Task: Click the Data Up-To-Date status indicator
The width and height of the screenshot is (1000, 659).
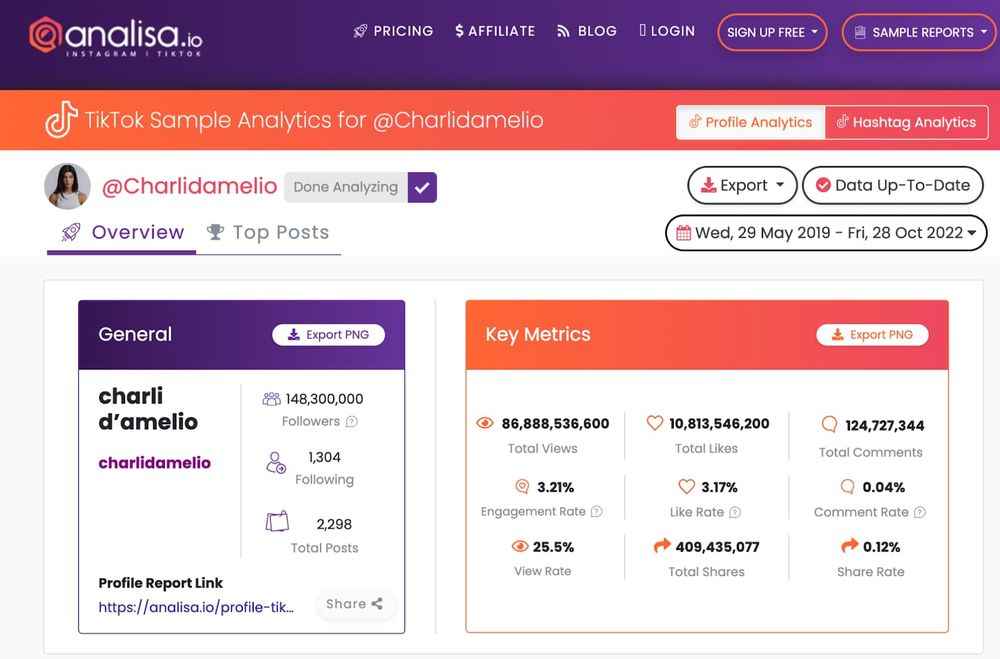Action: [x=892, y=185]
